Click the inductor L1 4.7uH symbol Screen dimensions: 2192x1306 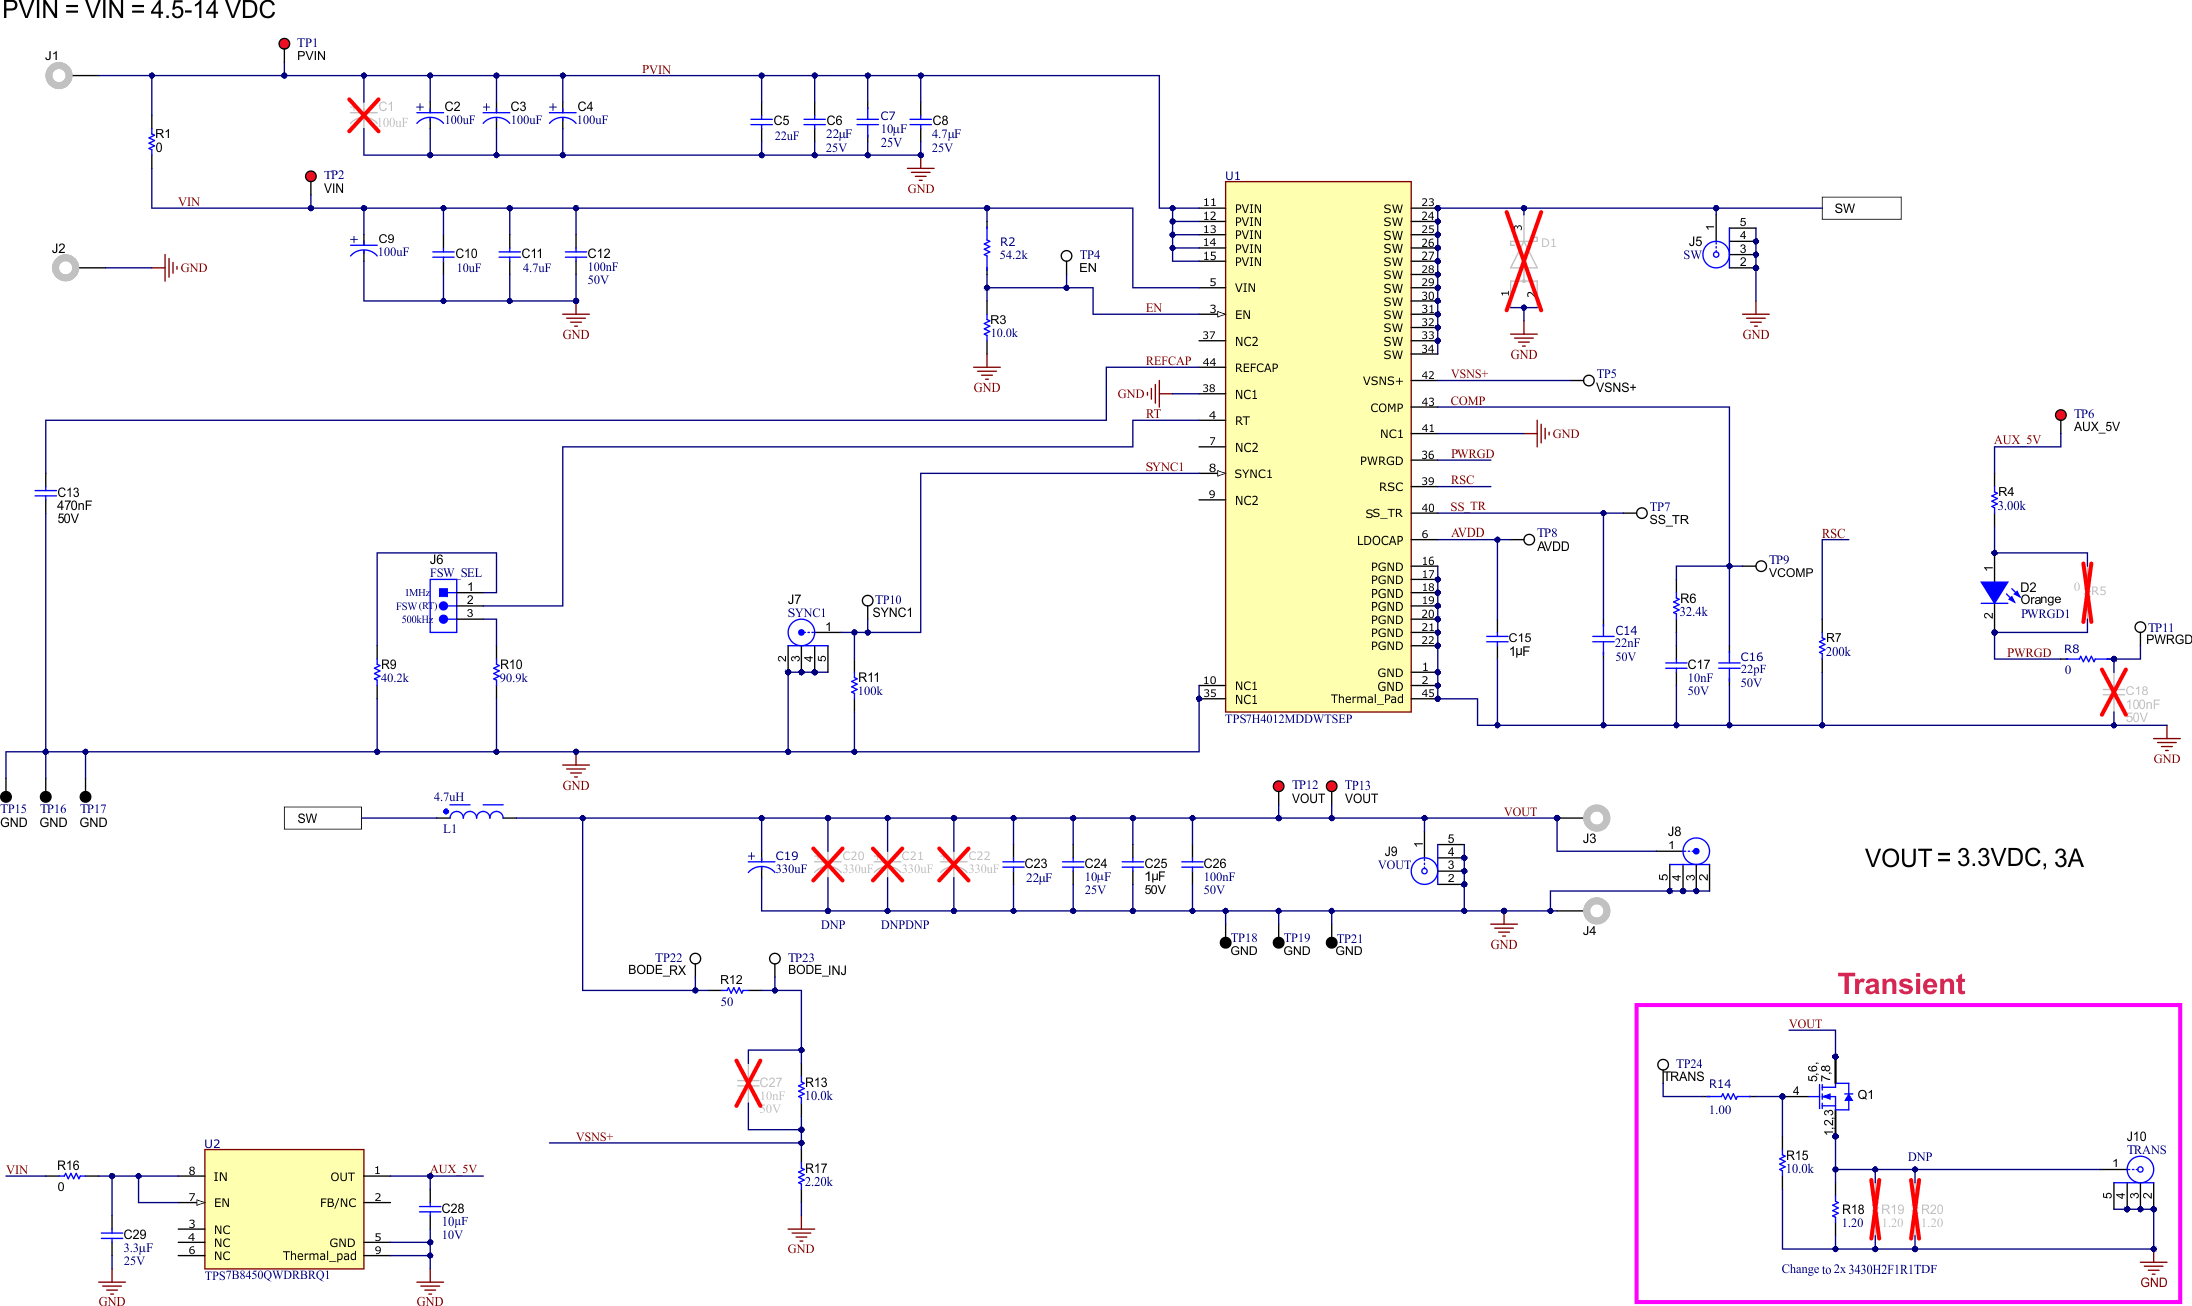pyautogui.click(x=475, y=812)
